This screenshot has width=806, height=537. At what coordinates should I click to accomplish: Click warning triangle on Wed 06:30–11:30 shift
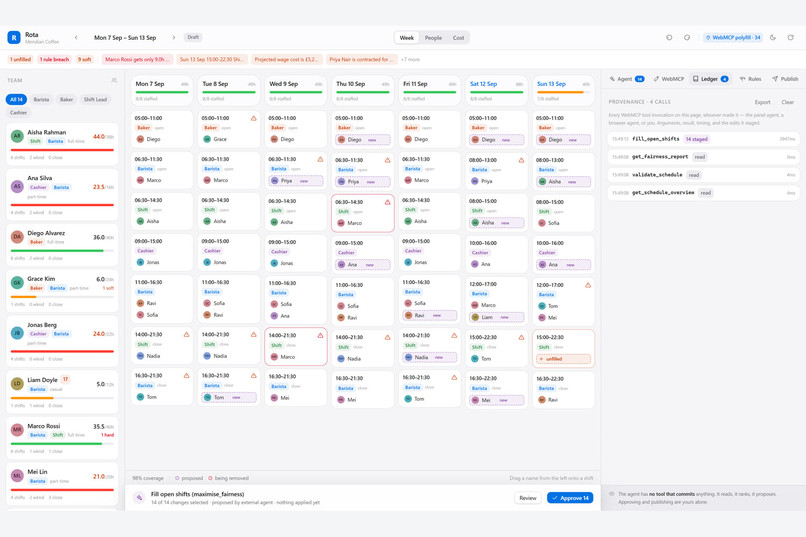pos(320,159)
